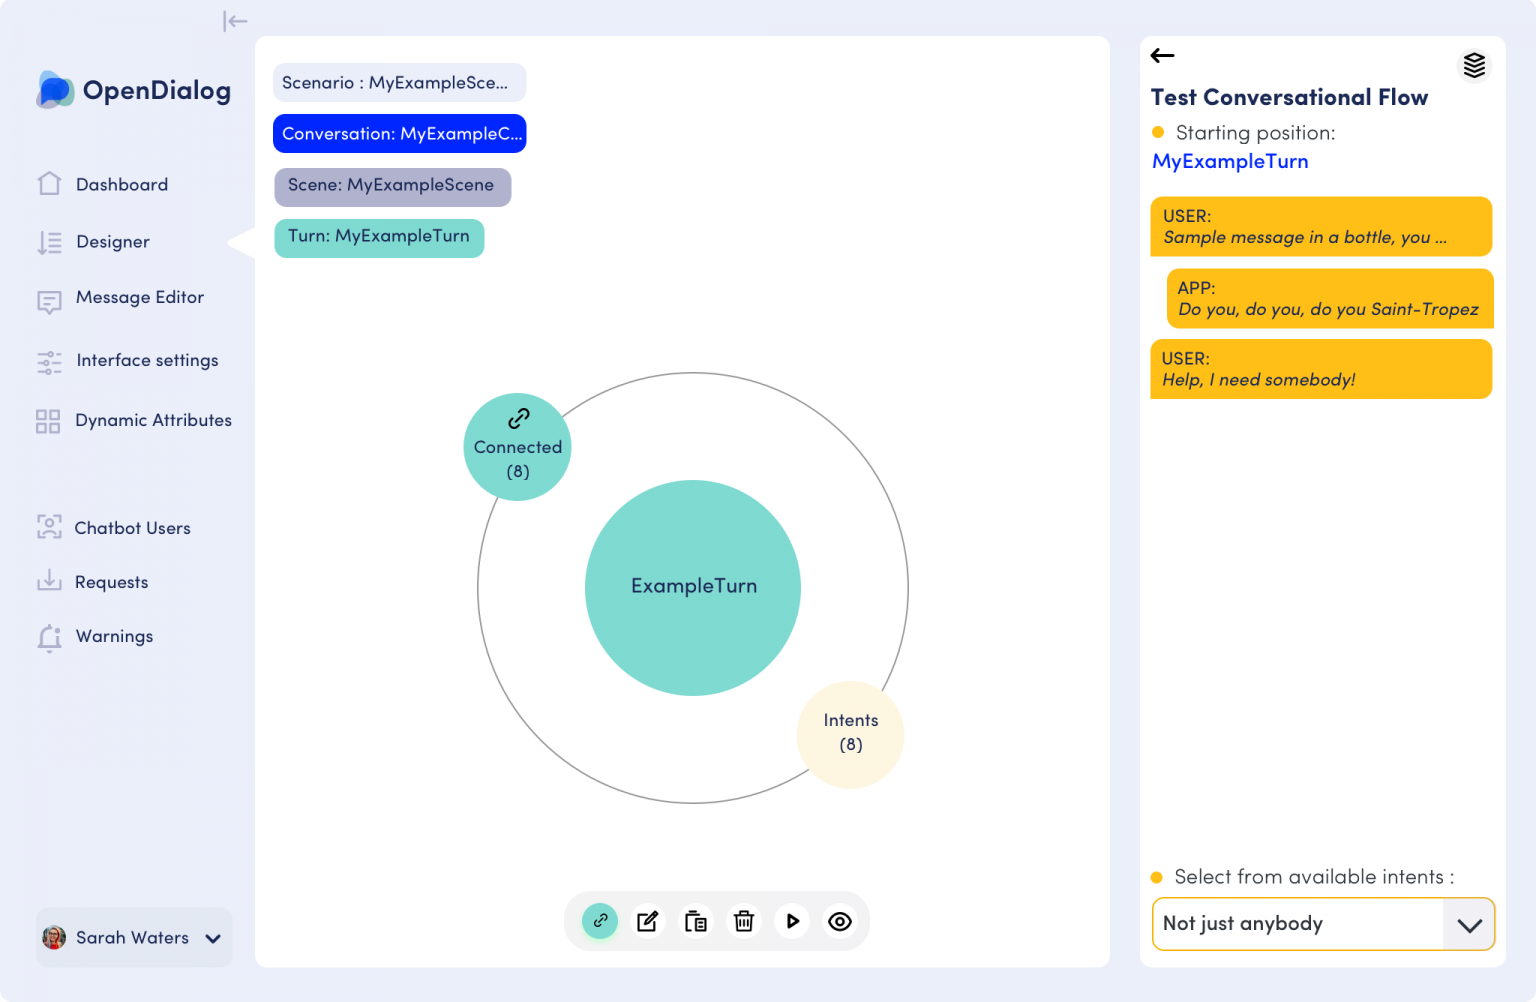Click the Connected (8) node
This screenshot has width=1536, height=1002.
(517, 448)
